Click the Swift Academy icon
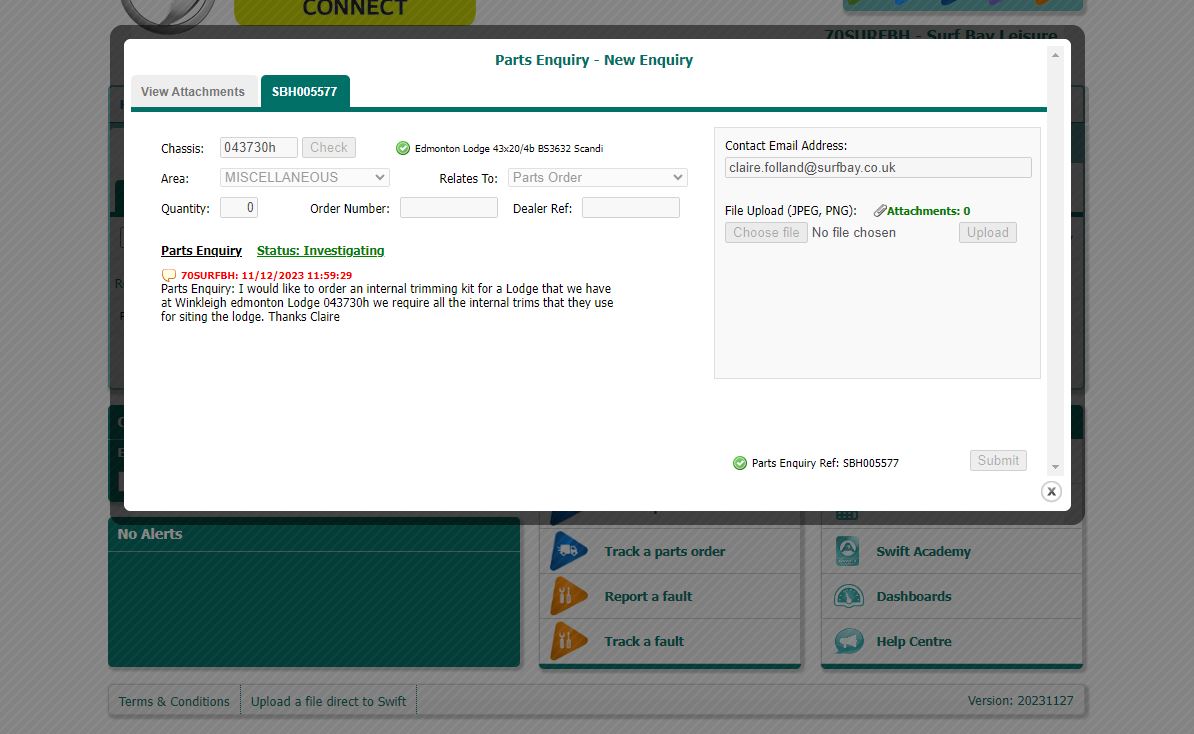 pos(848,551)
